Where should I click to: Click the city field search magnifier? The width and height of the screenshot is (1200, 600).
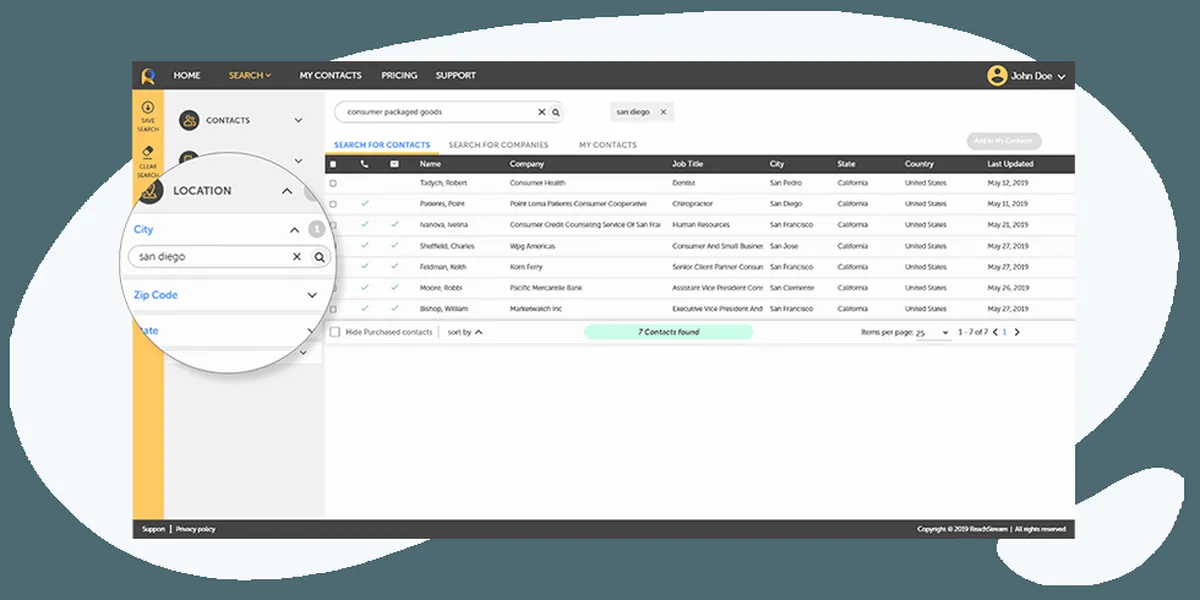coord(319,257)
